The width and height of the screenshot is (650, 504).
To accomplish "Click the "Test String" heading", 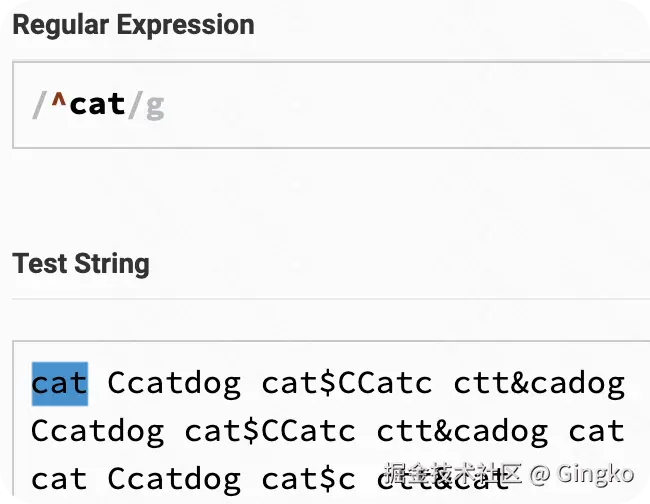I will [81, 264].
